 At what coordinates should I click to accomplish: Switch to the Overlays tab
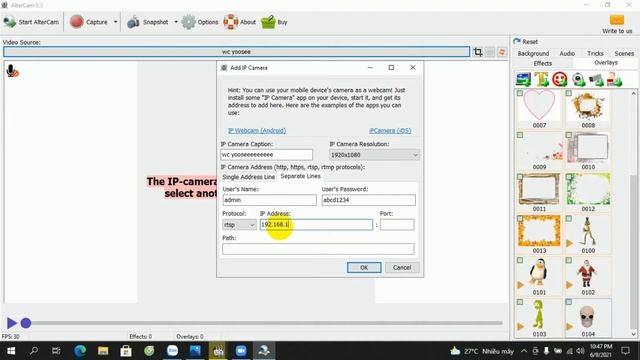[x=606, y=63]
